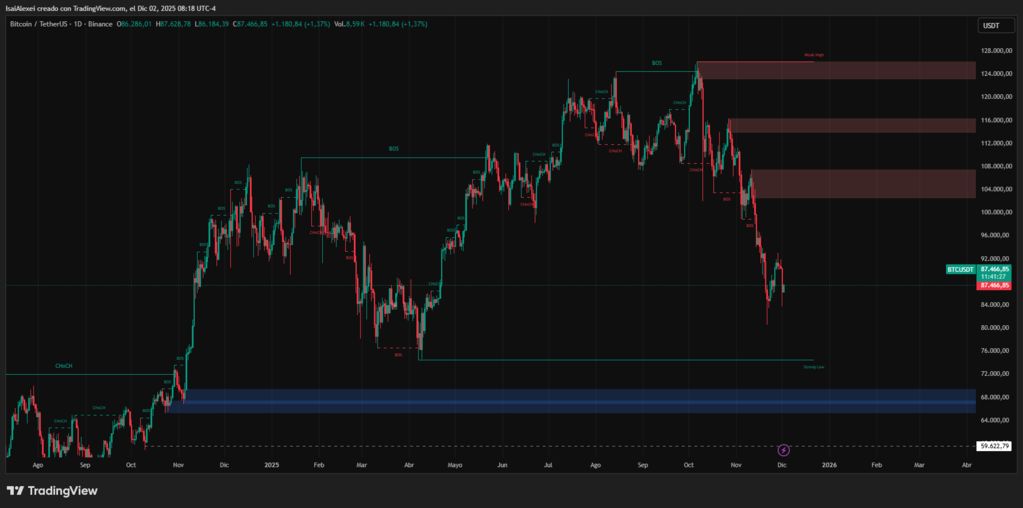This screenshot has width=1023, height=508.
Task: Click the 116.000,00 price axis label
Action: pyautogui.click(x=996, y=120)
